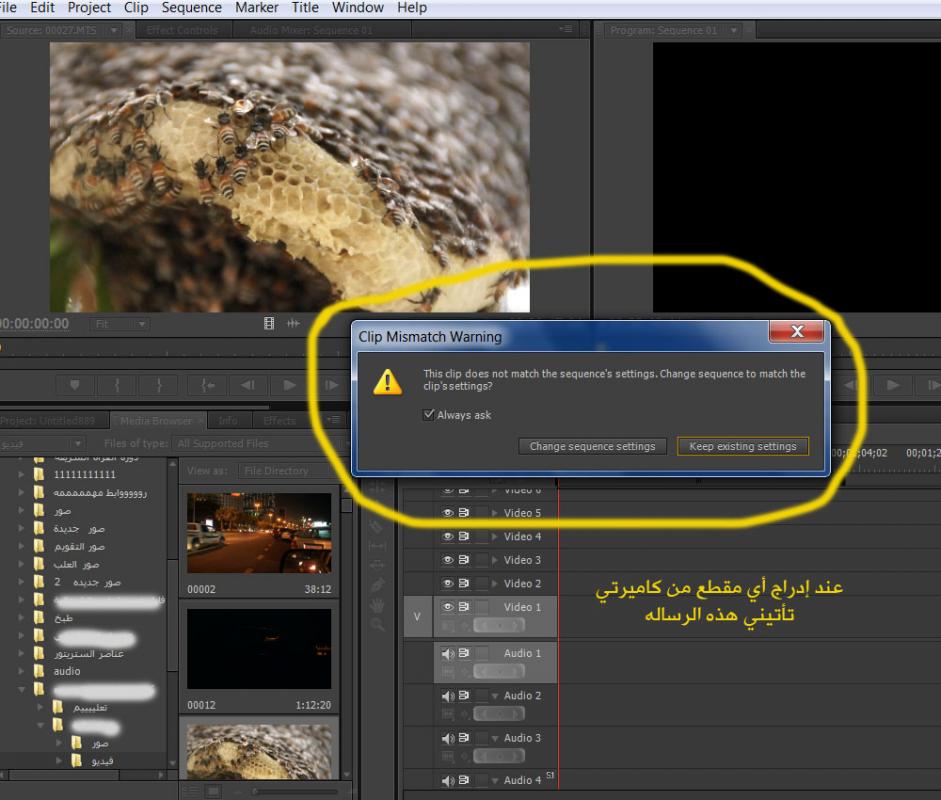The image size is (941, 800).
Task: Open the File menu
Action: tap(8, 8)
